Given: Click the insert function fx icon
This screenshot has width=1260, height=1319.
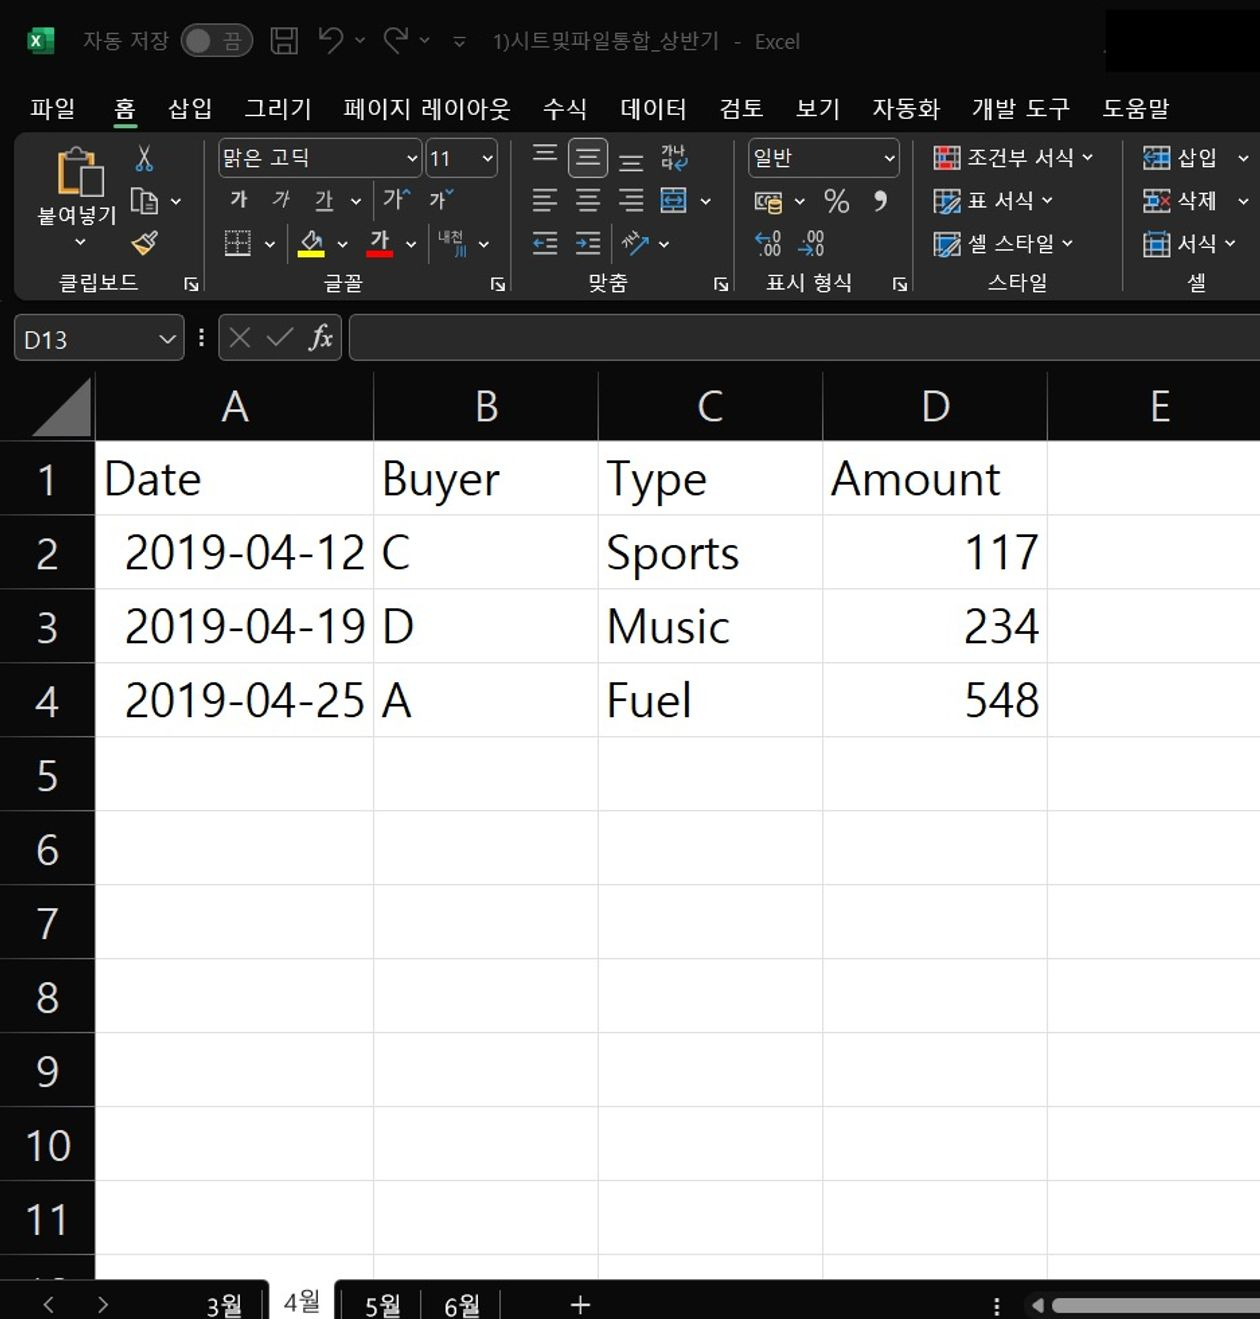Looking at the screenshot, I should click(320, 338).
